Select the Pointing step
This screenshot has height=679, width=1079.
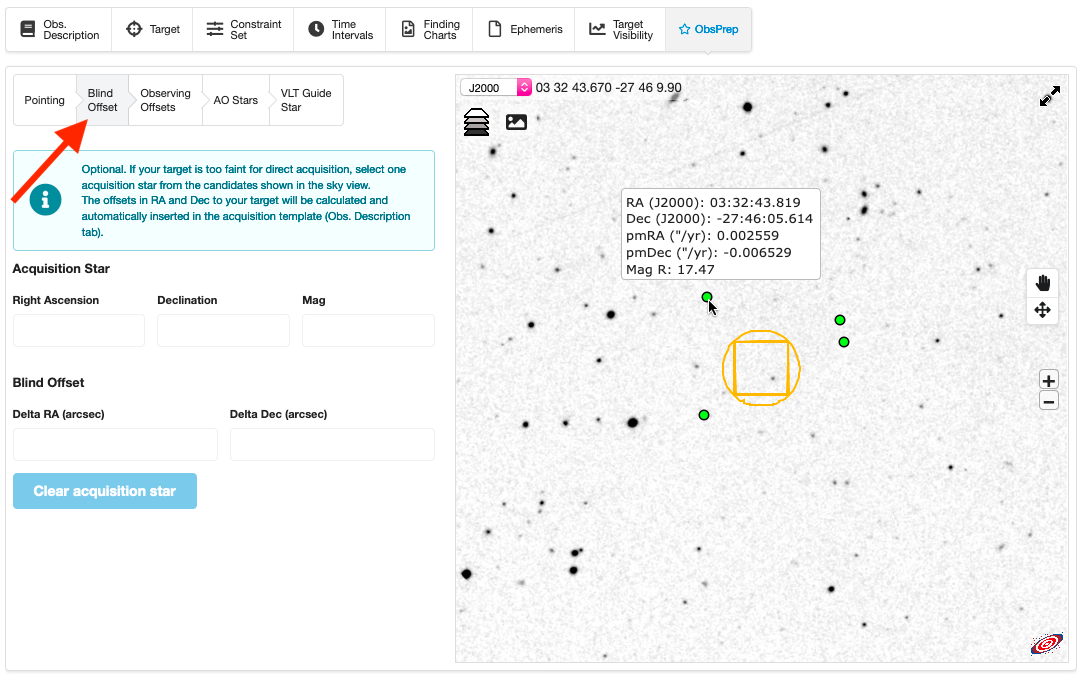[44, 100]
